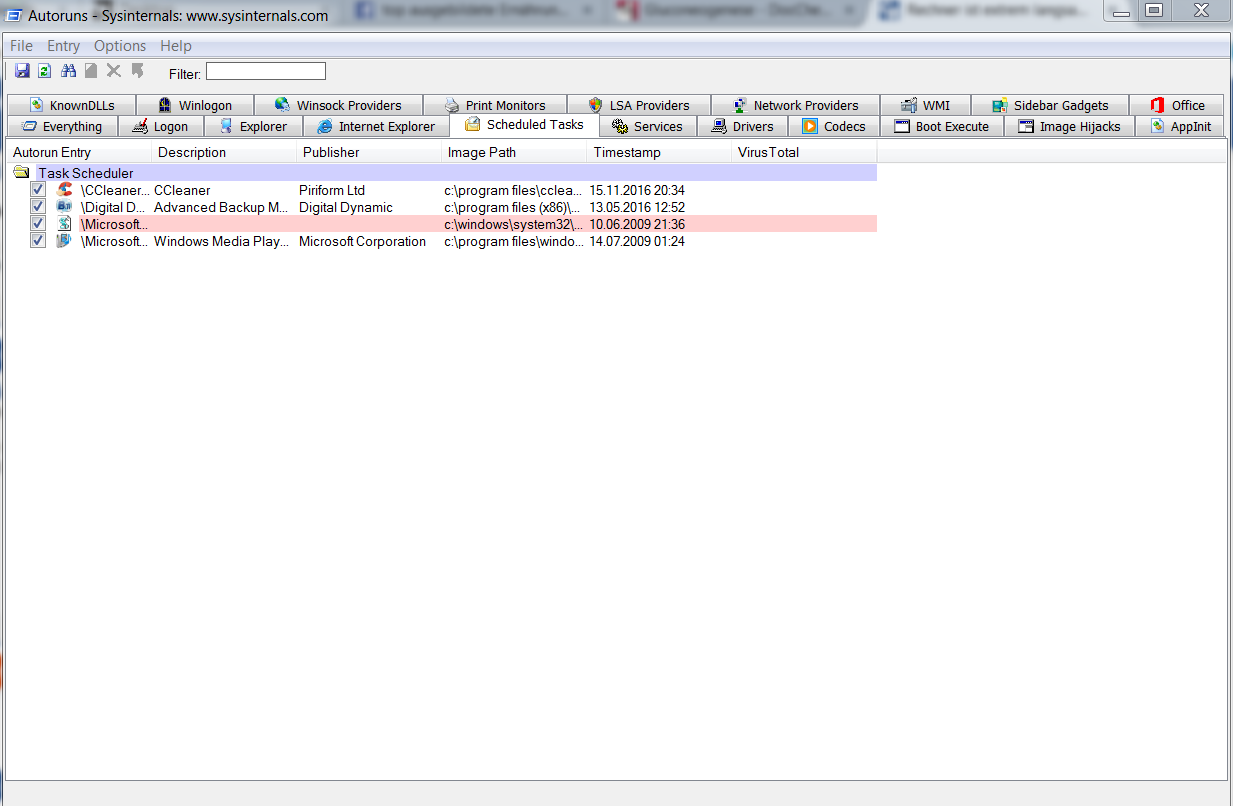The width and height of the screenshot is (1233, 806).
Task: Open the KnownDLLs tab
Action: coord(70,105)
